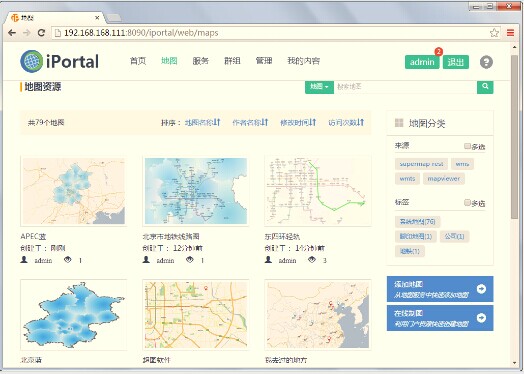Click arrow icon on 添加地图 banner
Viewport: 524px width, 374px height.
(x=481, y=289)
